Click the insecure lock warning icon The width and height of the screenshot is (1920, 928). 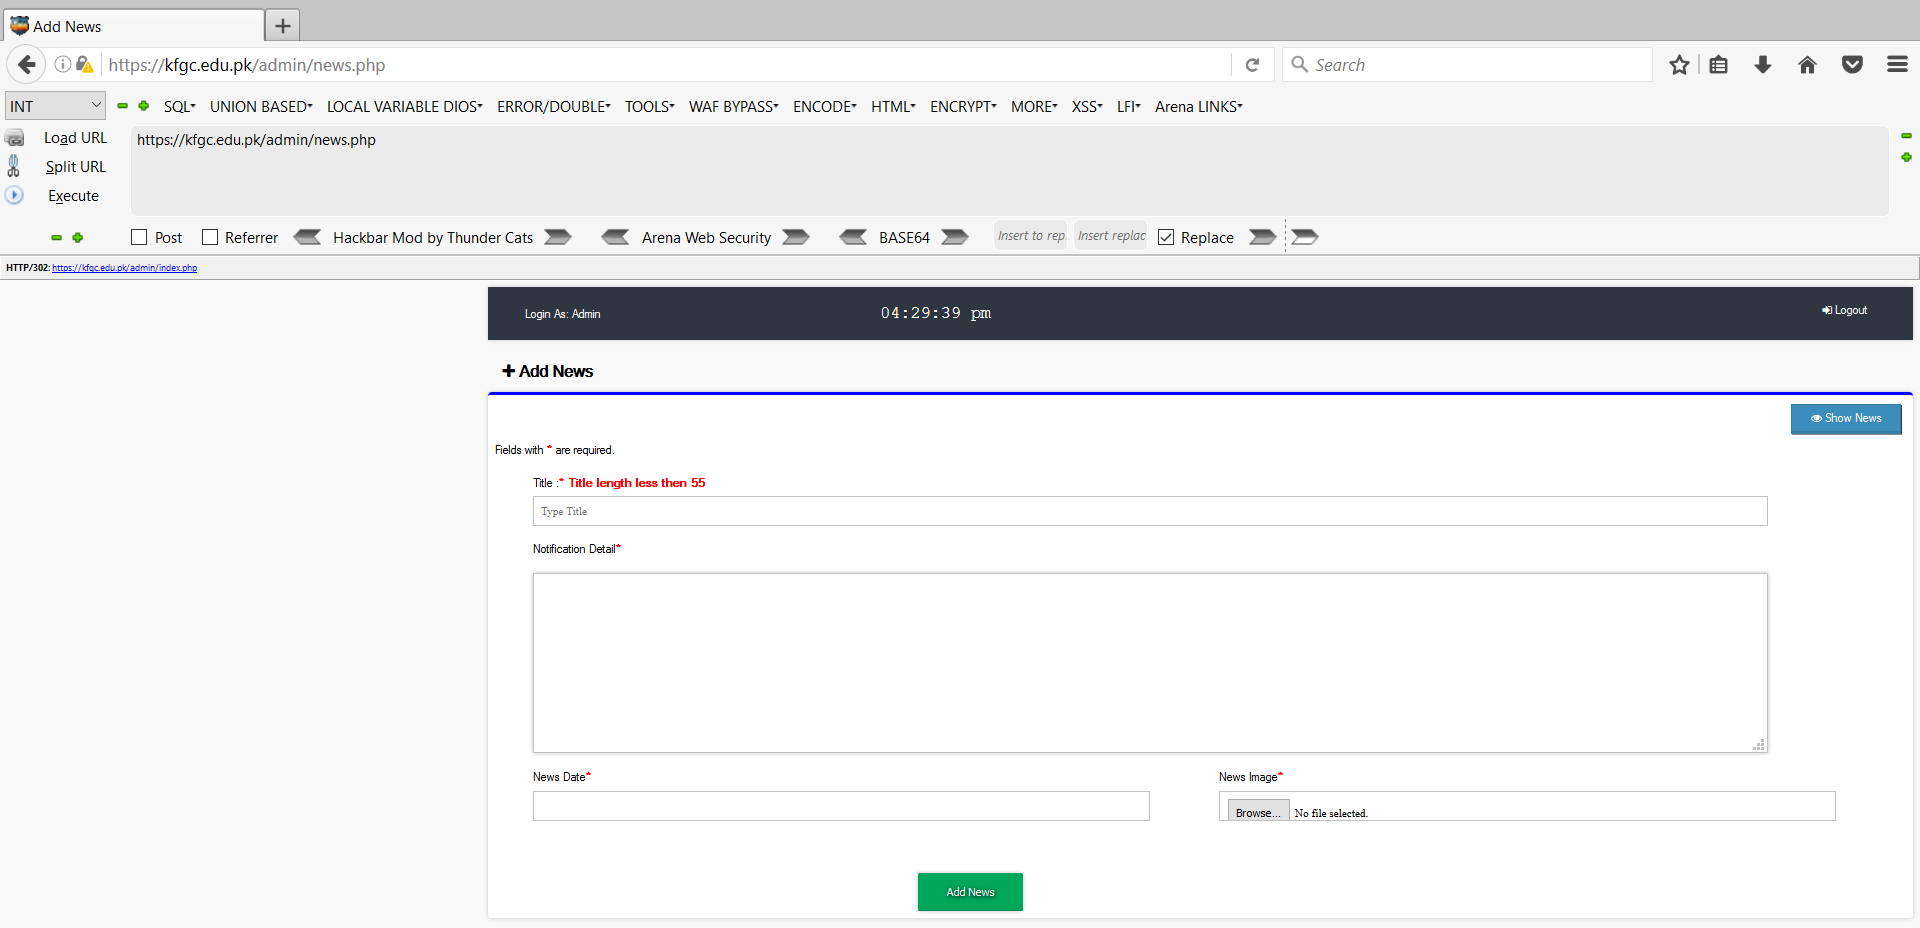pyautogui.click(x=85, y=65)
